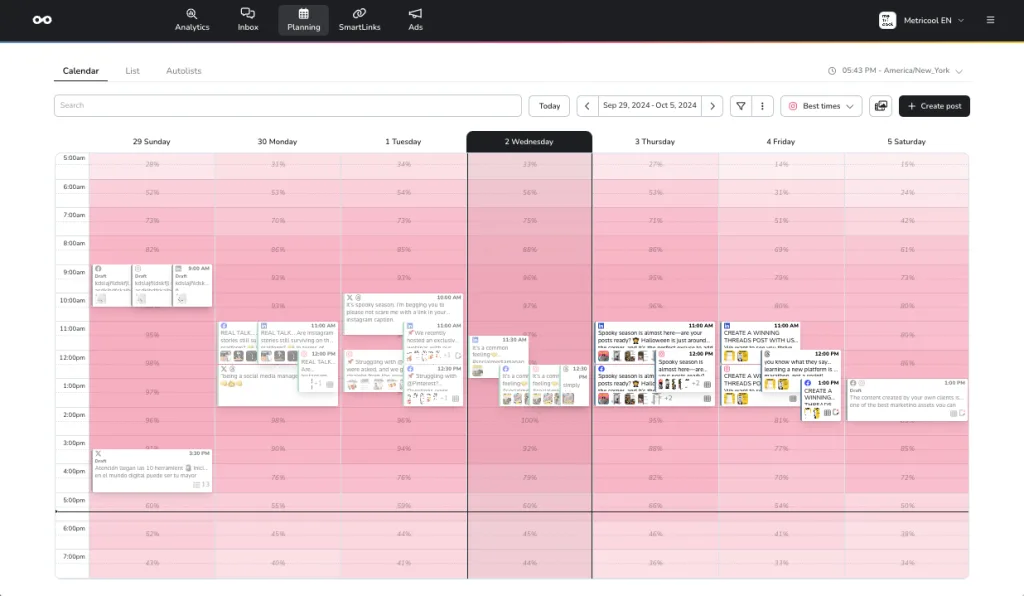Open the filter funnel options
Image resolution: width=1024 pixels, height=596 pixels.
click(x=741, y=106)
